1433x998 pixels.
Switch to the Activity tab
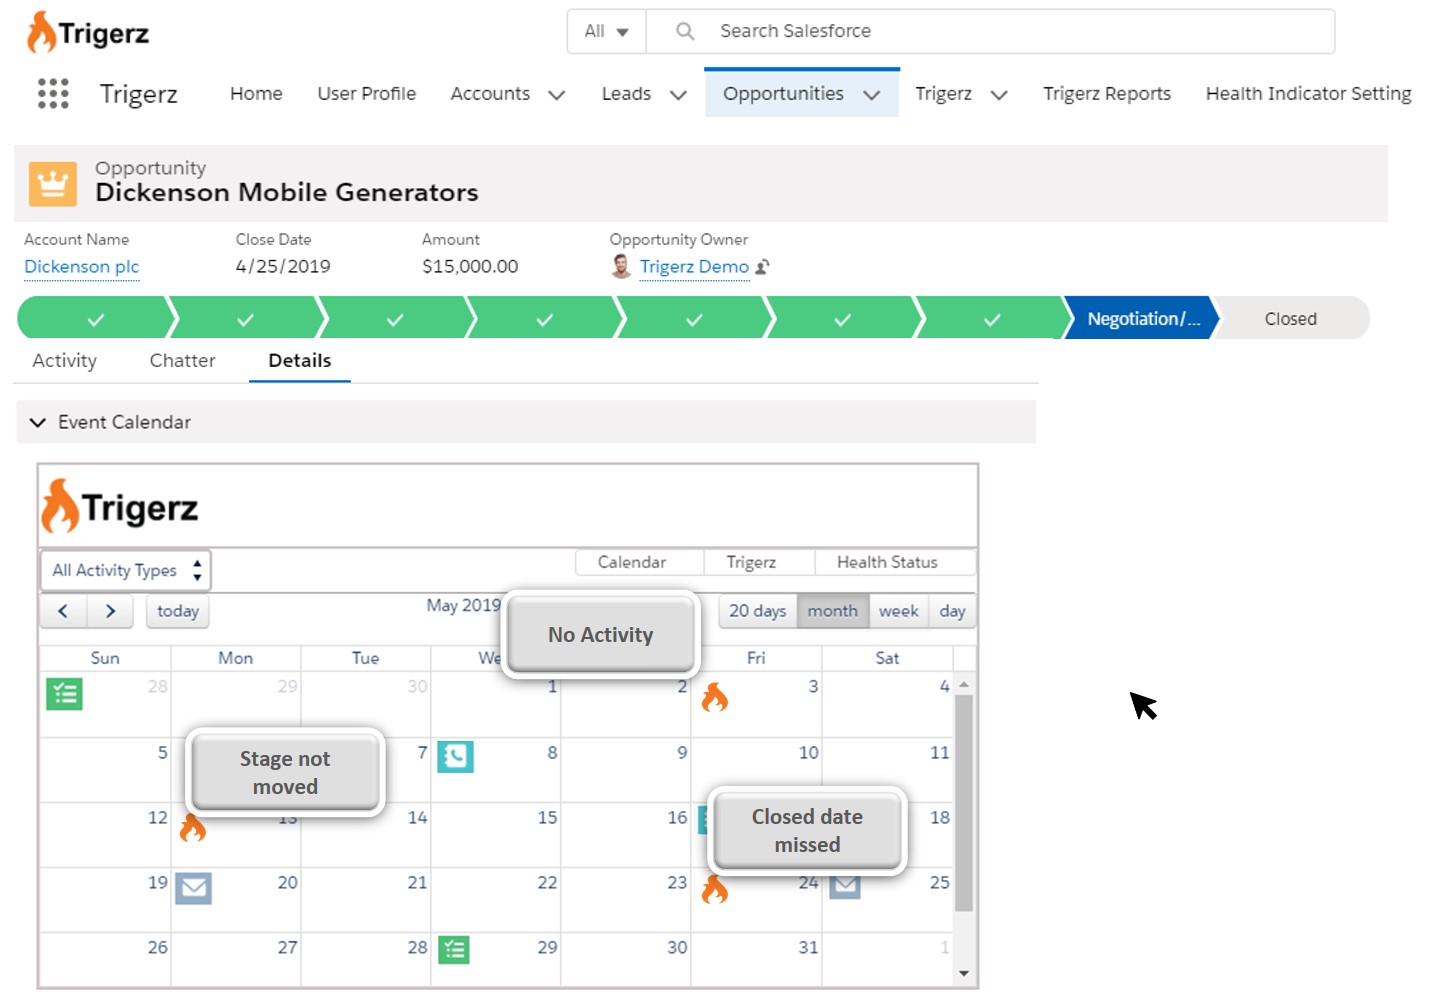point(65,360)
